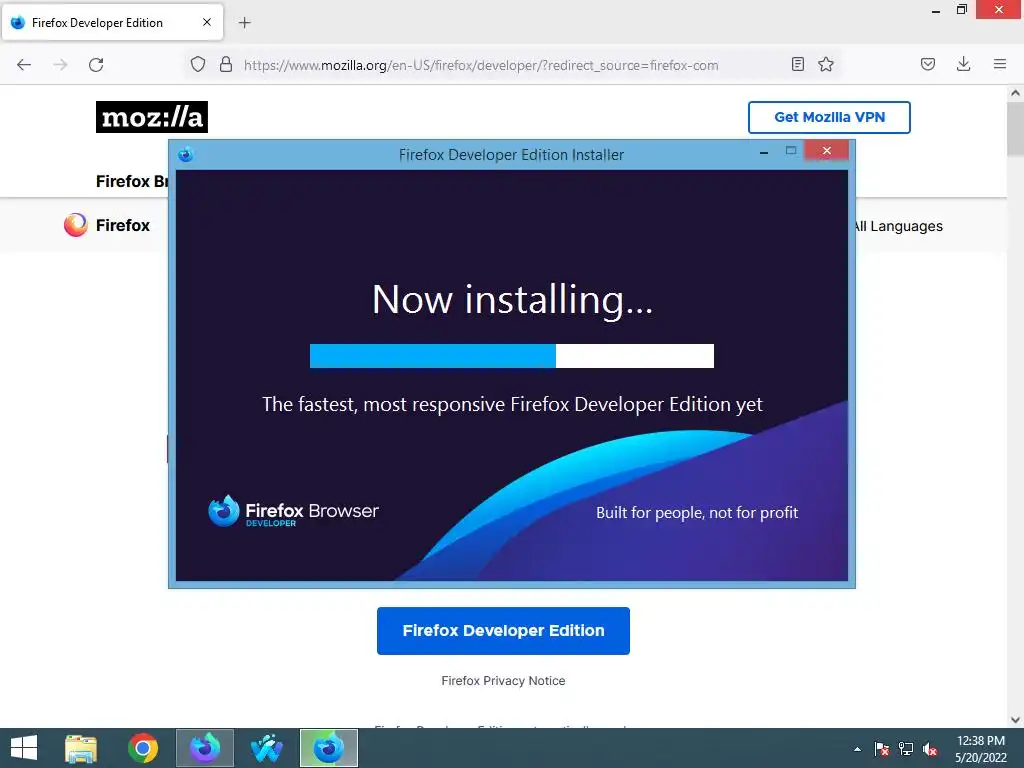This screenshot has height=768, width=1024.
Task: Close the Firefox Developer Edition Installer window
Action: (x=827, y=151)
